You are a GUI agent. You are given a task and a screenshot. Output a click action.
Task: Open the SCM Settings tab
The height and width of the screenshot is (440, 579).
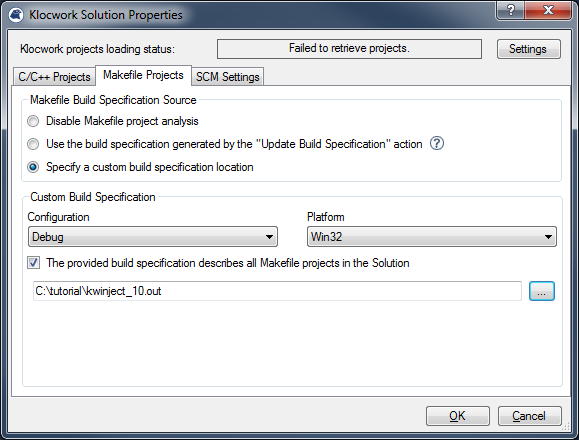click(227, 77)
